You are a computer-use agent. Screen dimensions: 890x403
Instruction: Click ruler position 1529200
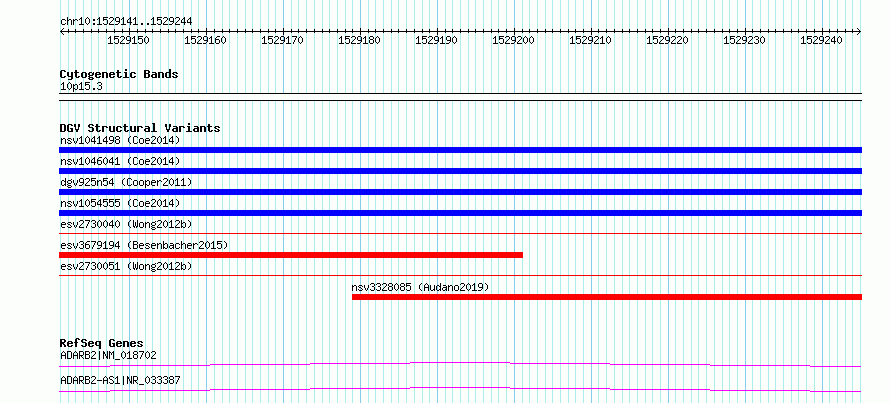tap(513, 40)
